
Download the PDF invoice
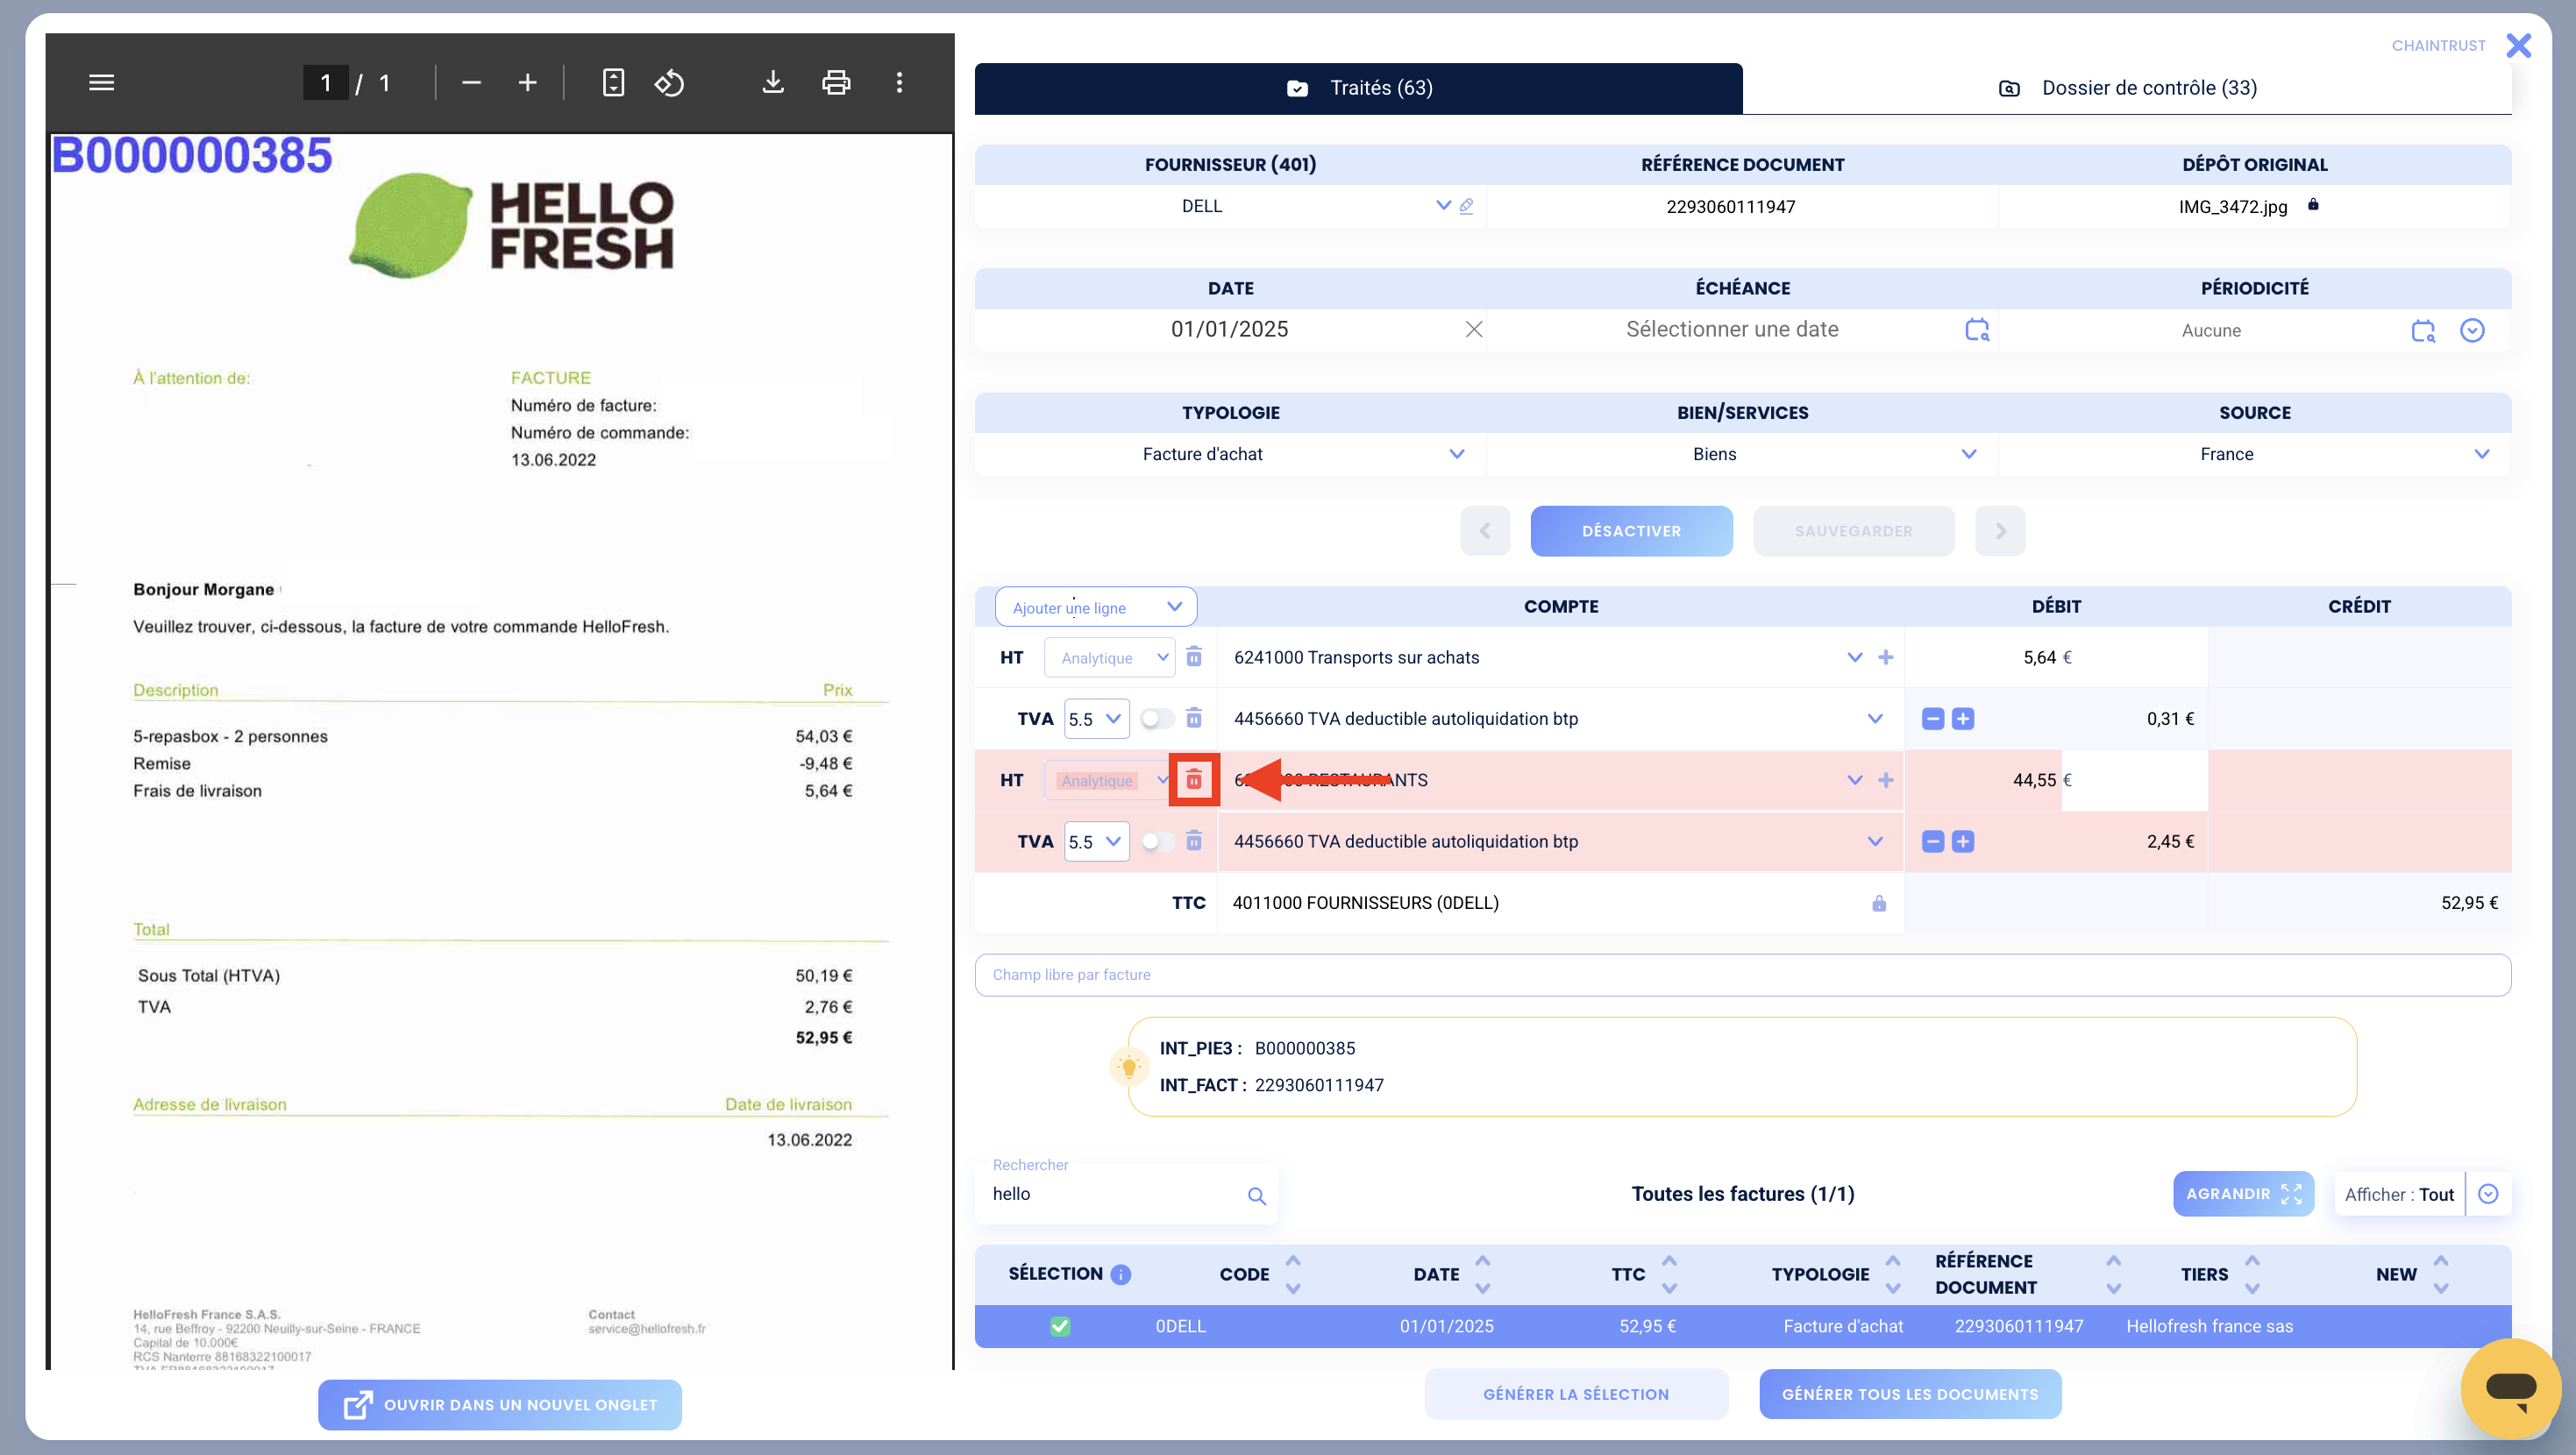772,82
